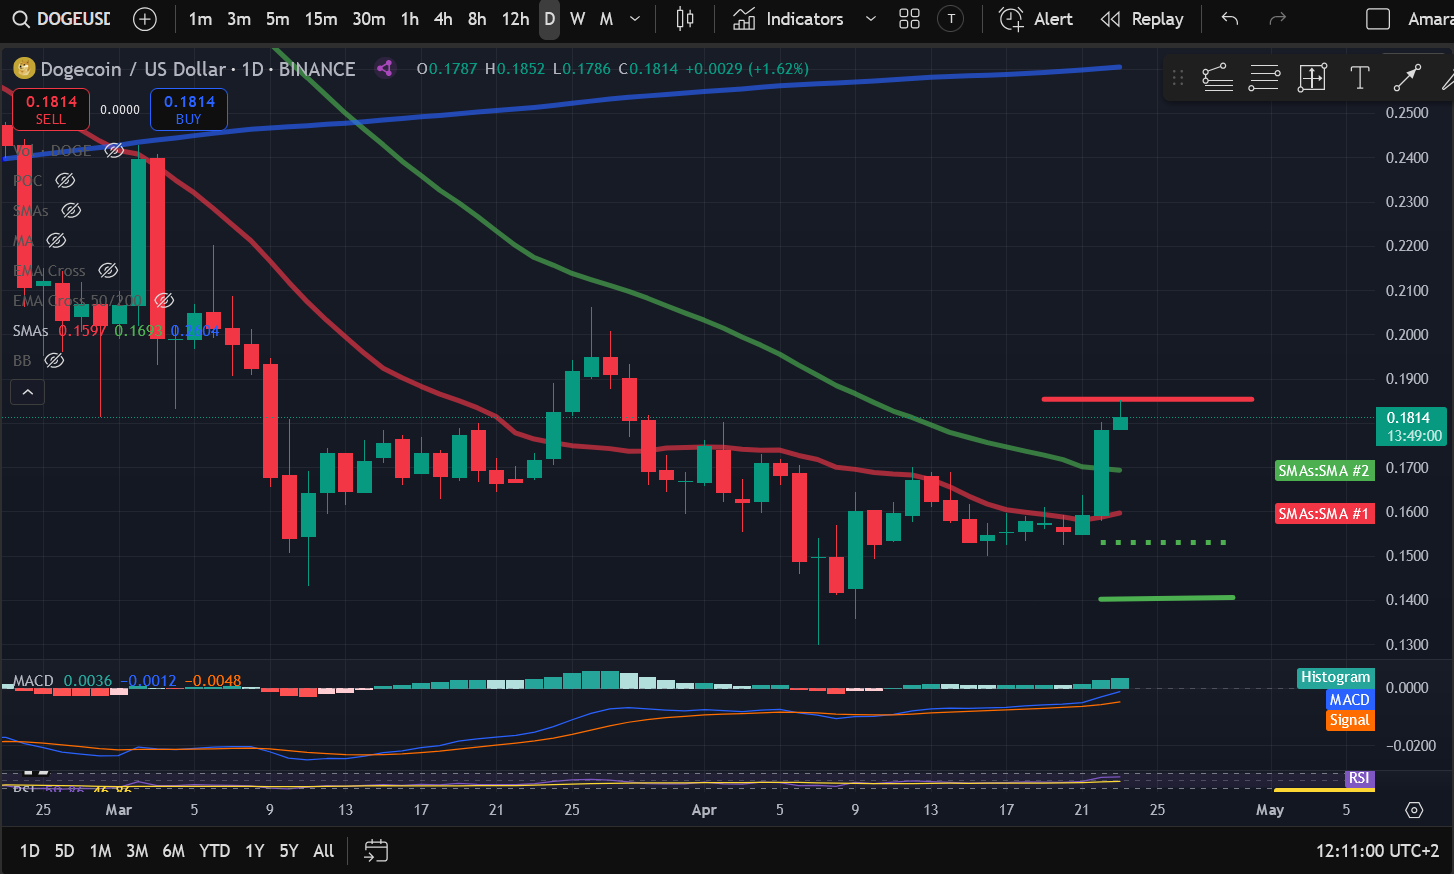Image resolution: width=1454 pixels, height=874 pixels.
Task: Set the chart range to 5Y
Action: 289,851
